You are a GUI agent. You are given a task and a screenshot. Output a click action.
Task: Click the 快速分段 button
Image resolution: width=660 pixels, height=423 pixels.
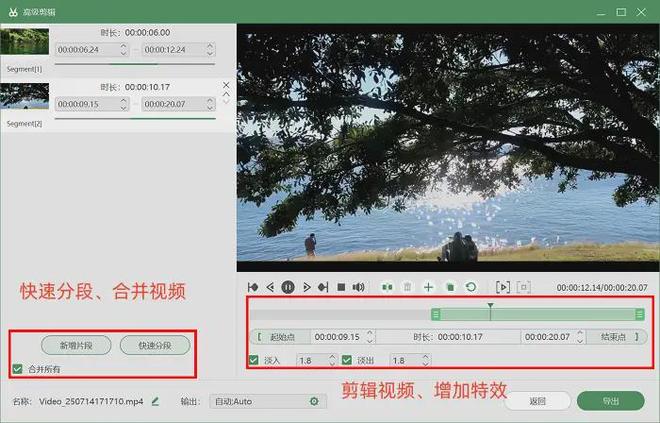pos(155,345)
